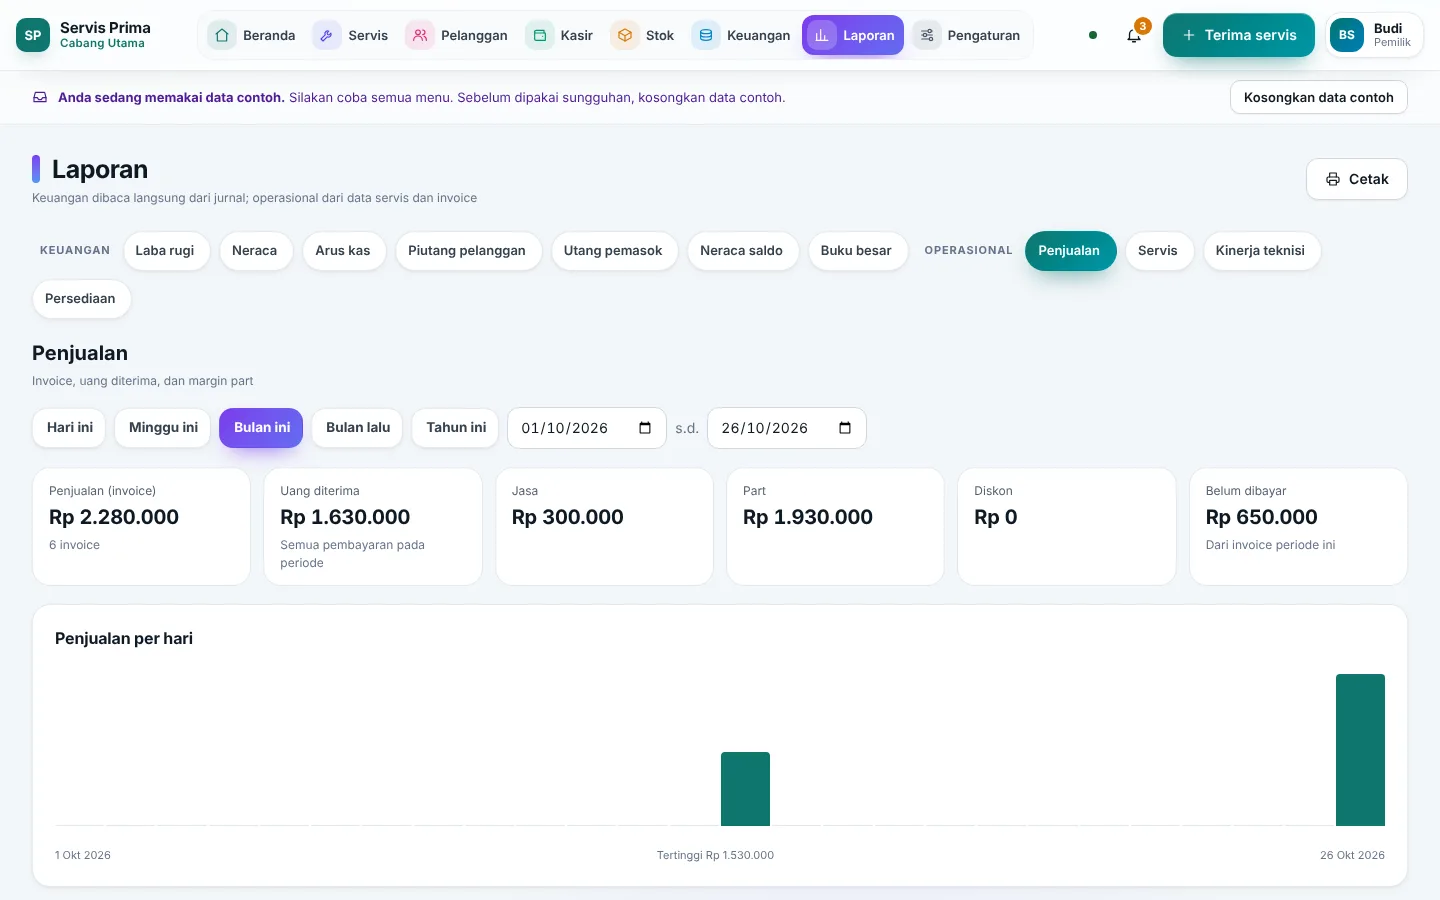1440x900 pixels.
Task: Click the BS user avatar
Action: point(1347,35)
